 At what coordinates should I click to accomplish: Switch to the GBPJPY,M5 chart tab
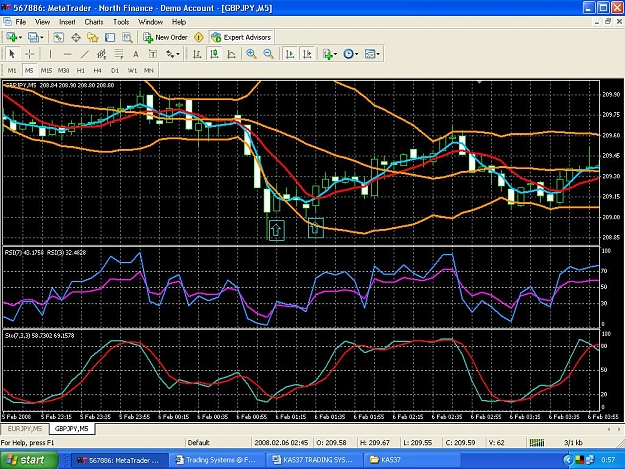[72, 429]
